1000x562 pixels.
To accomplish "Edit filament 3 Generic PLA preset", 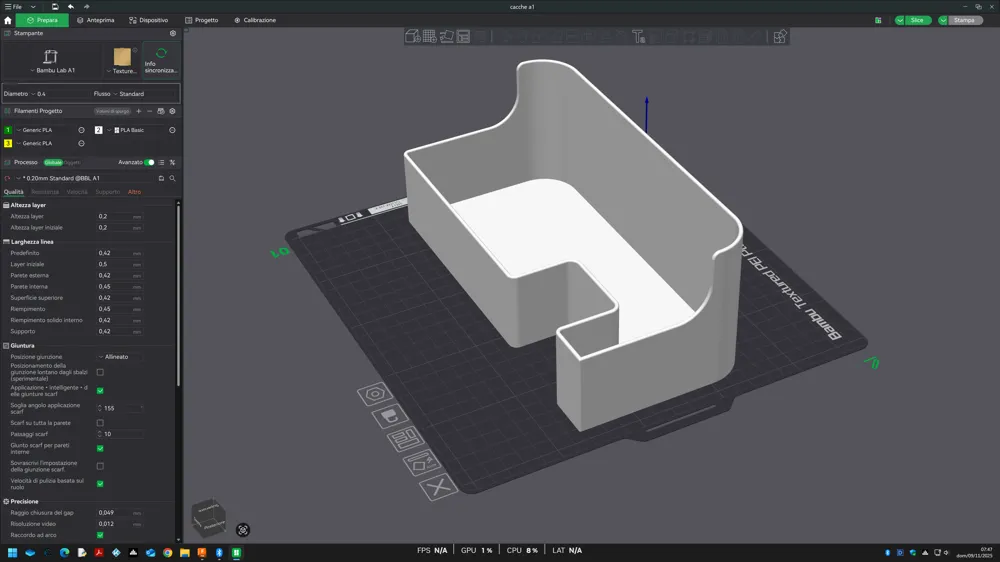I will (82, 144).
